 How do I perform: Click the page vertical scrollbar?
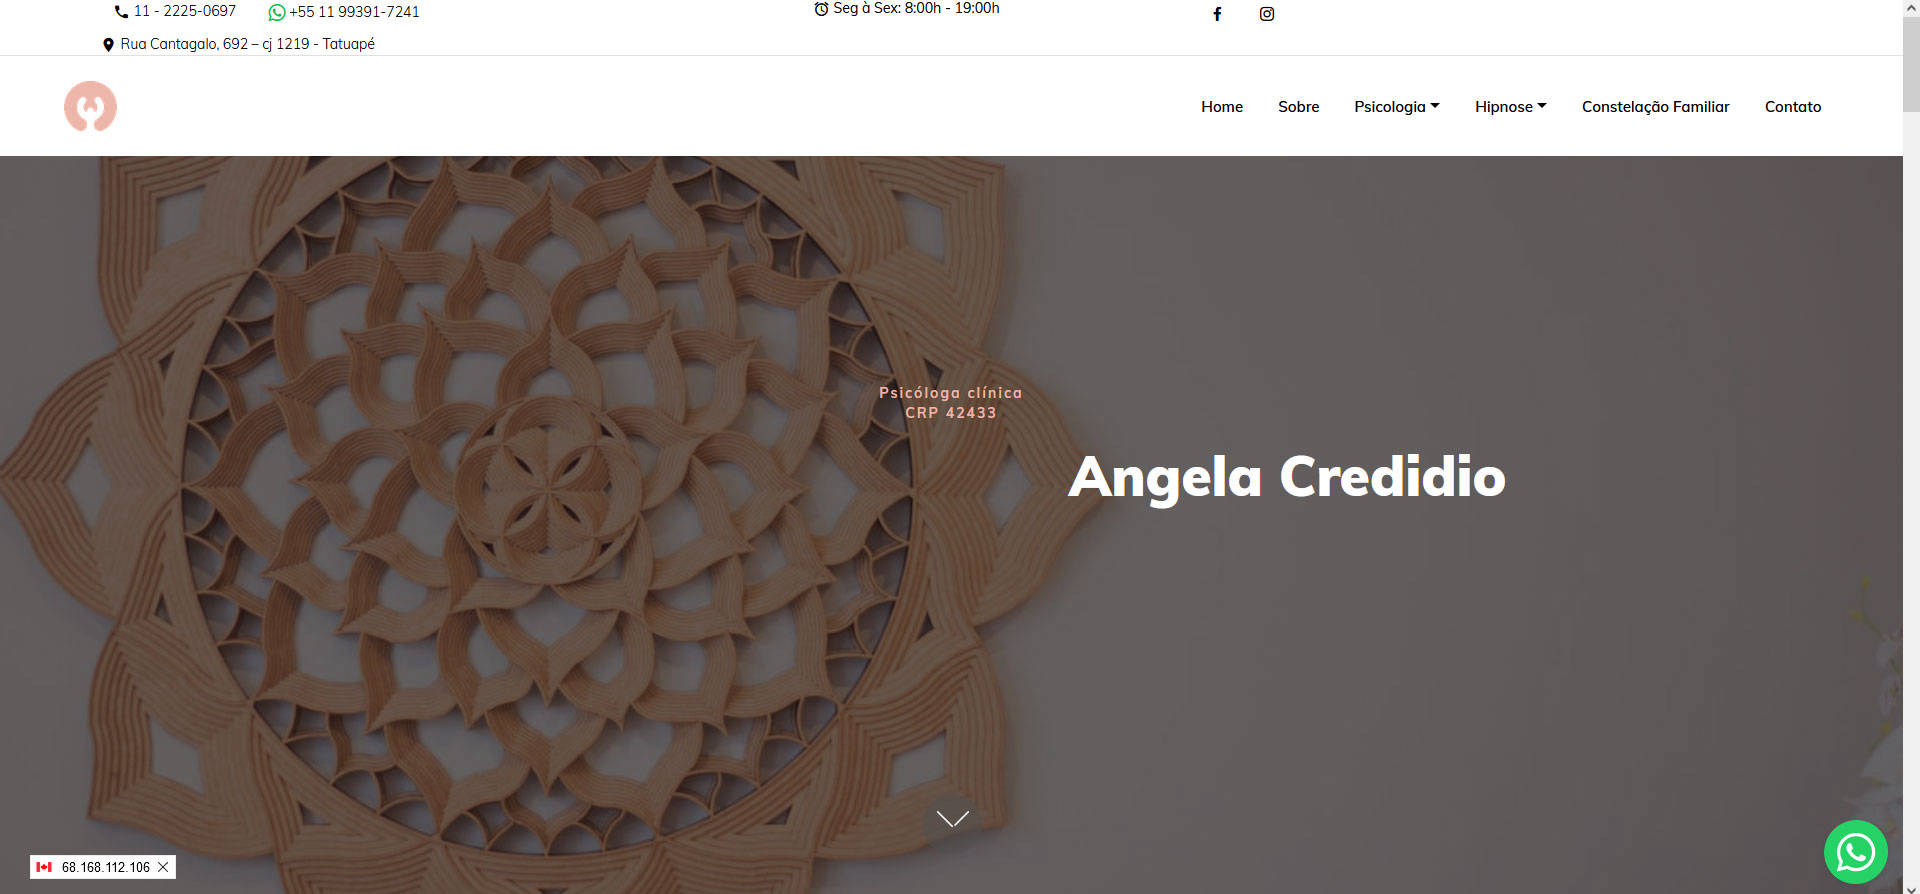(x=1911, y=447)
